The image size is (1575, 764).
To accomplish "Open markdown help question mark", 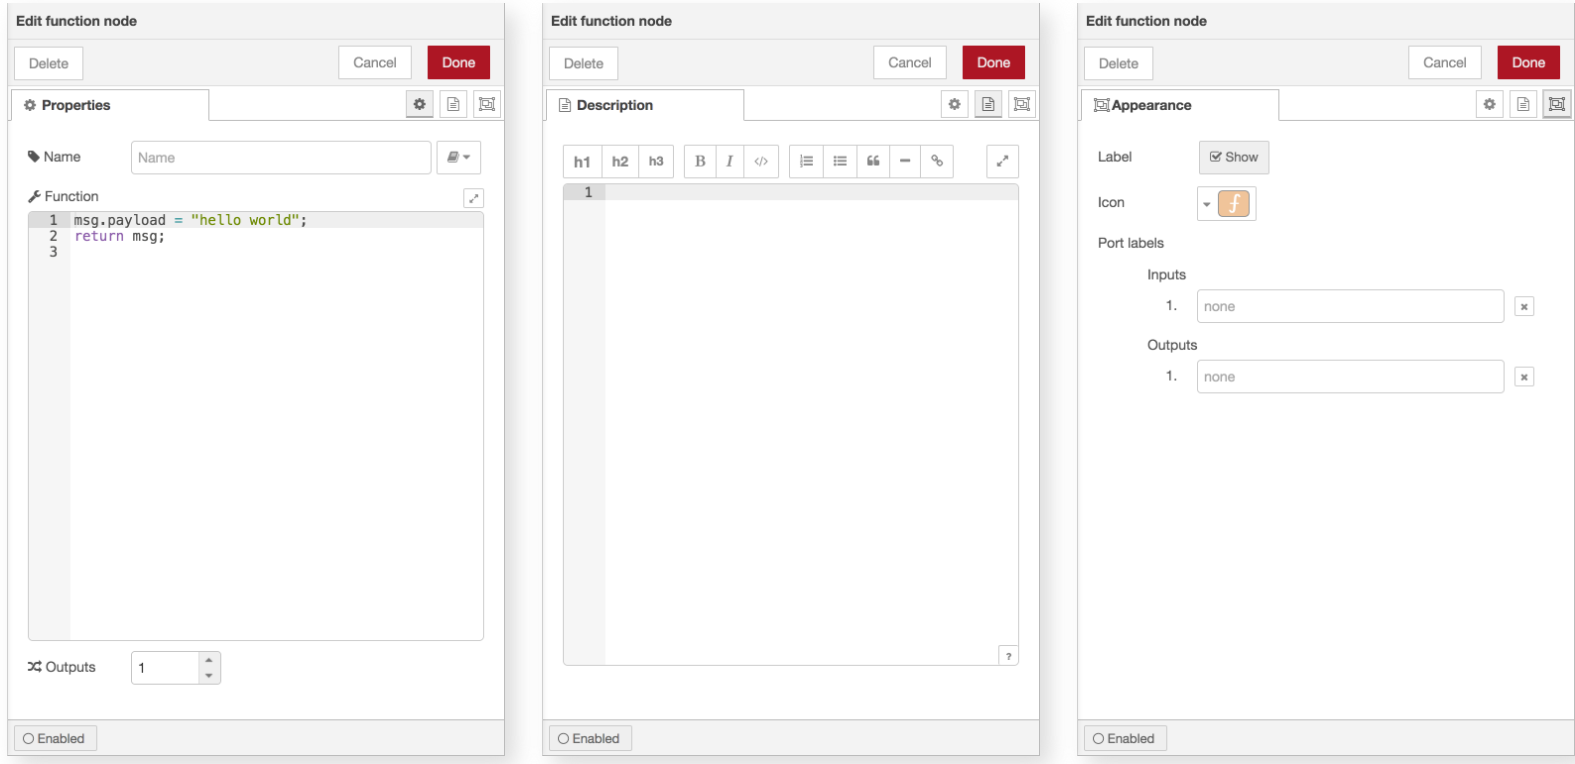I will point(1008,656).
